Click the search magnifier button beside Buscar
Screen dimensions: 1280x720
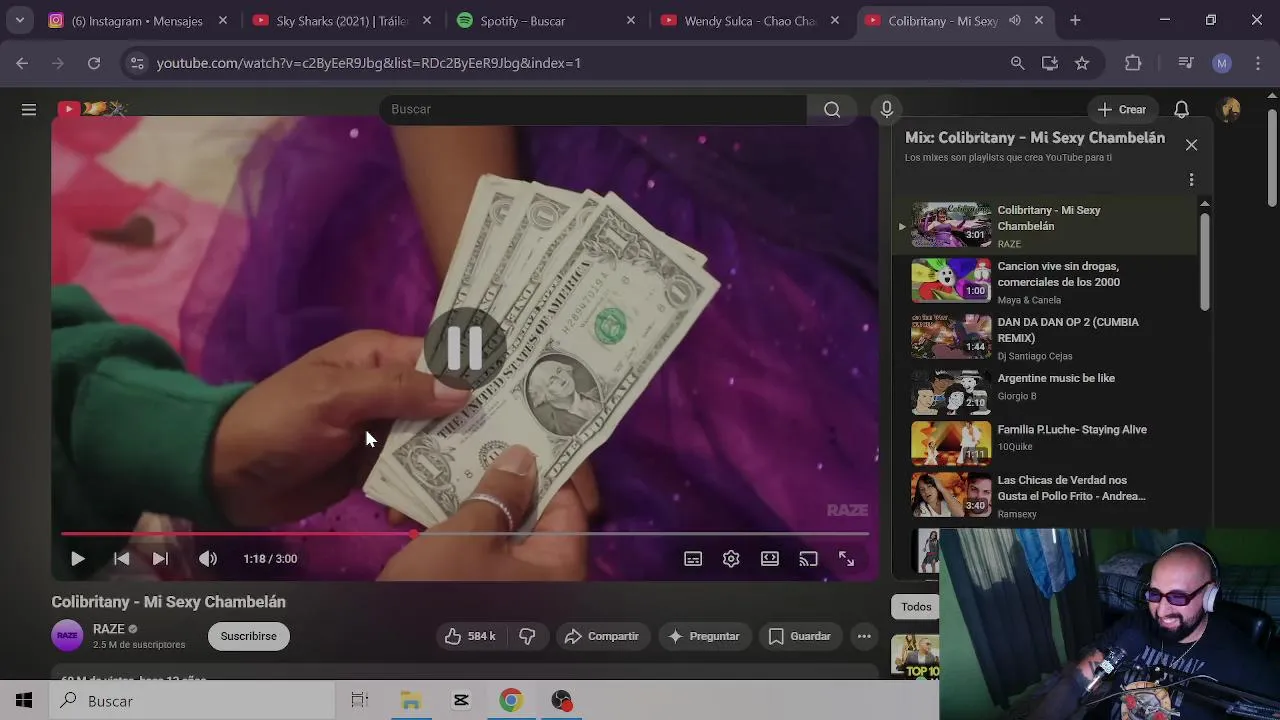tap(832, 109)
